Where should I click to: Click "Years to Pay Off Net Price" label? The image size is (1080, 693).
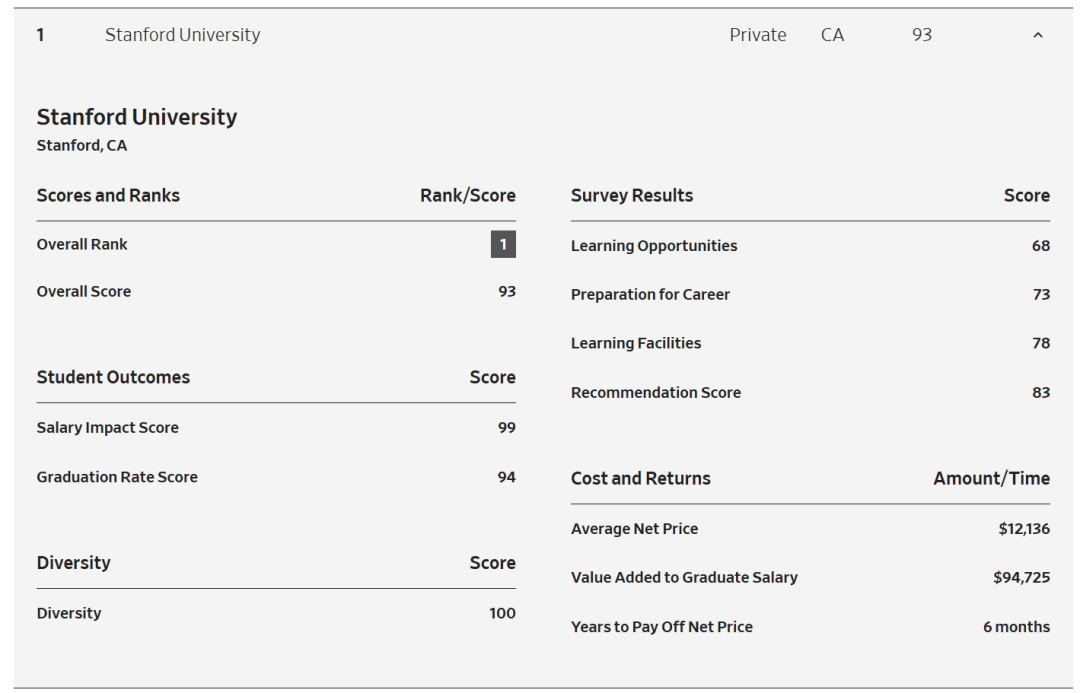tap(662, 627)
